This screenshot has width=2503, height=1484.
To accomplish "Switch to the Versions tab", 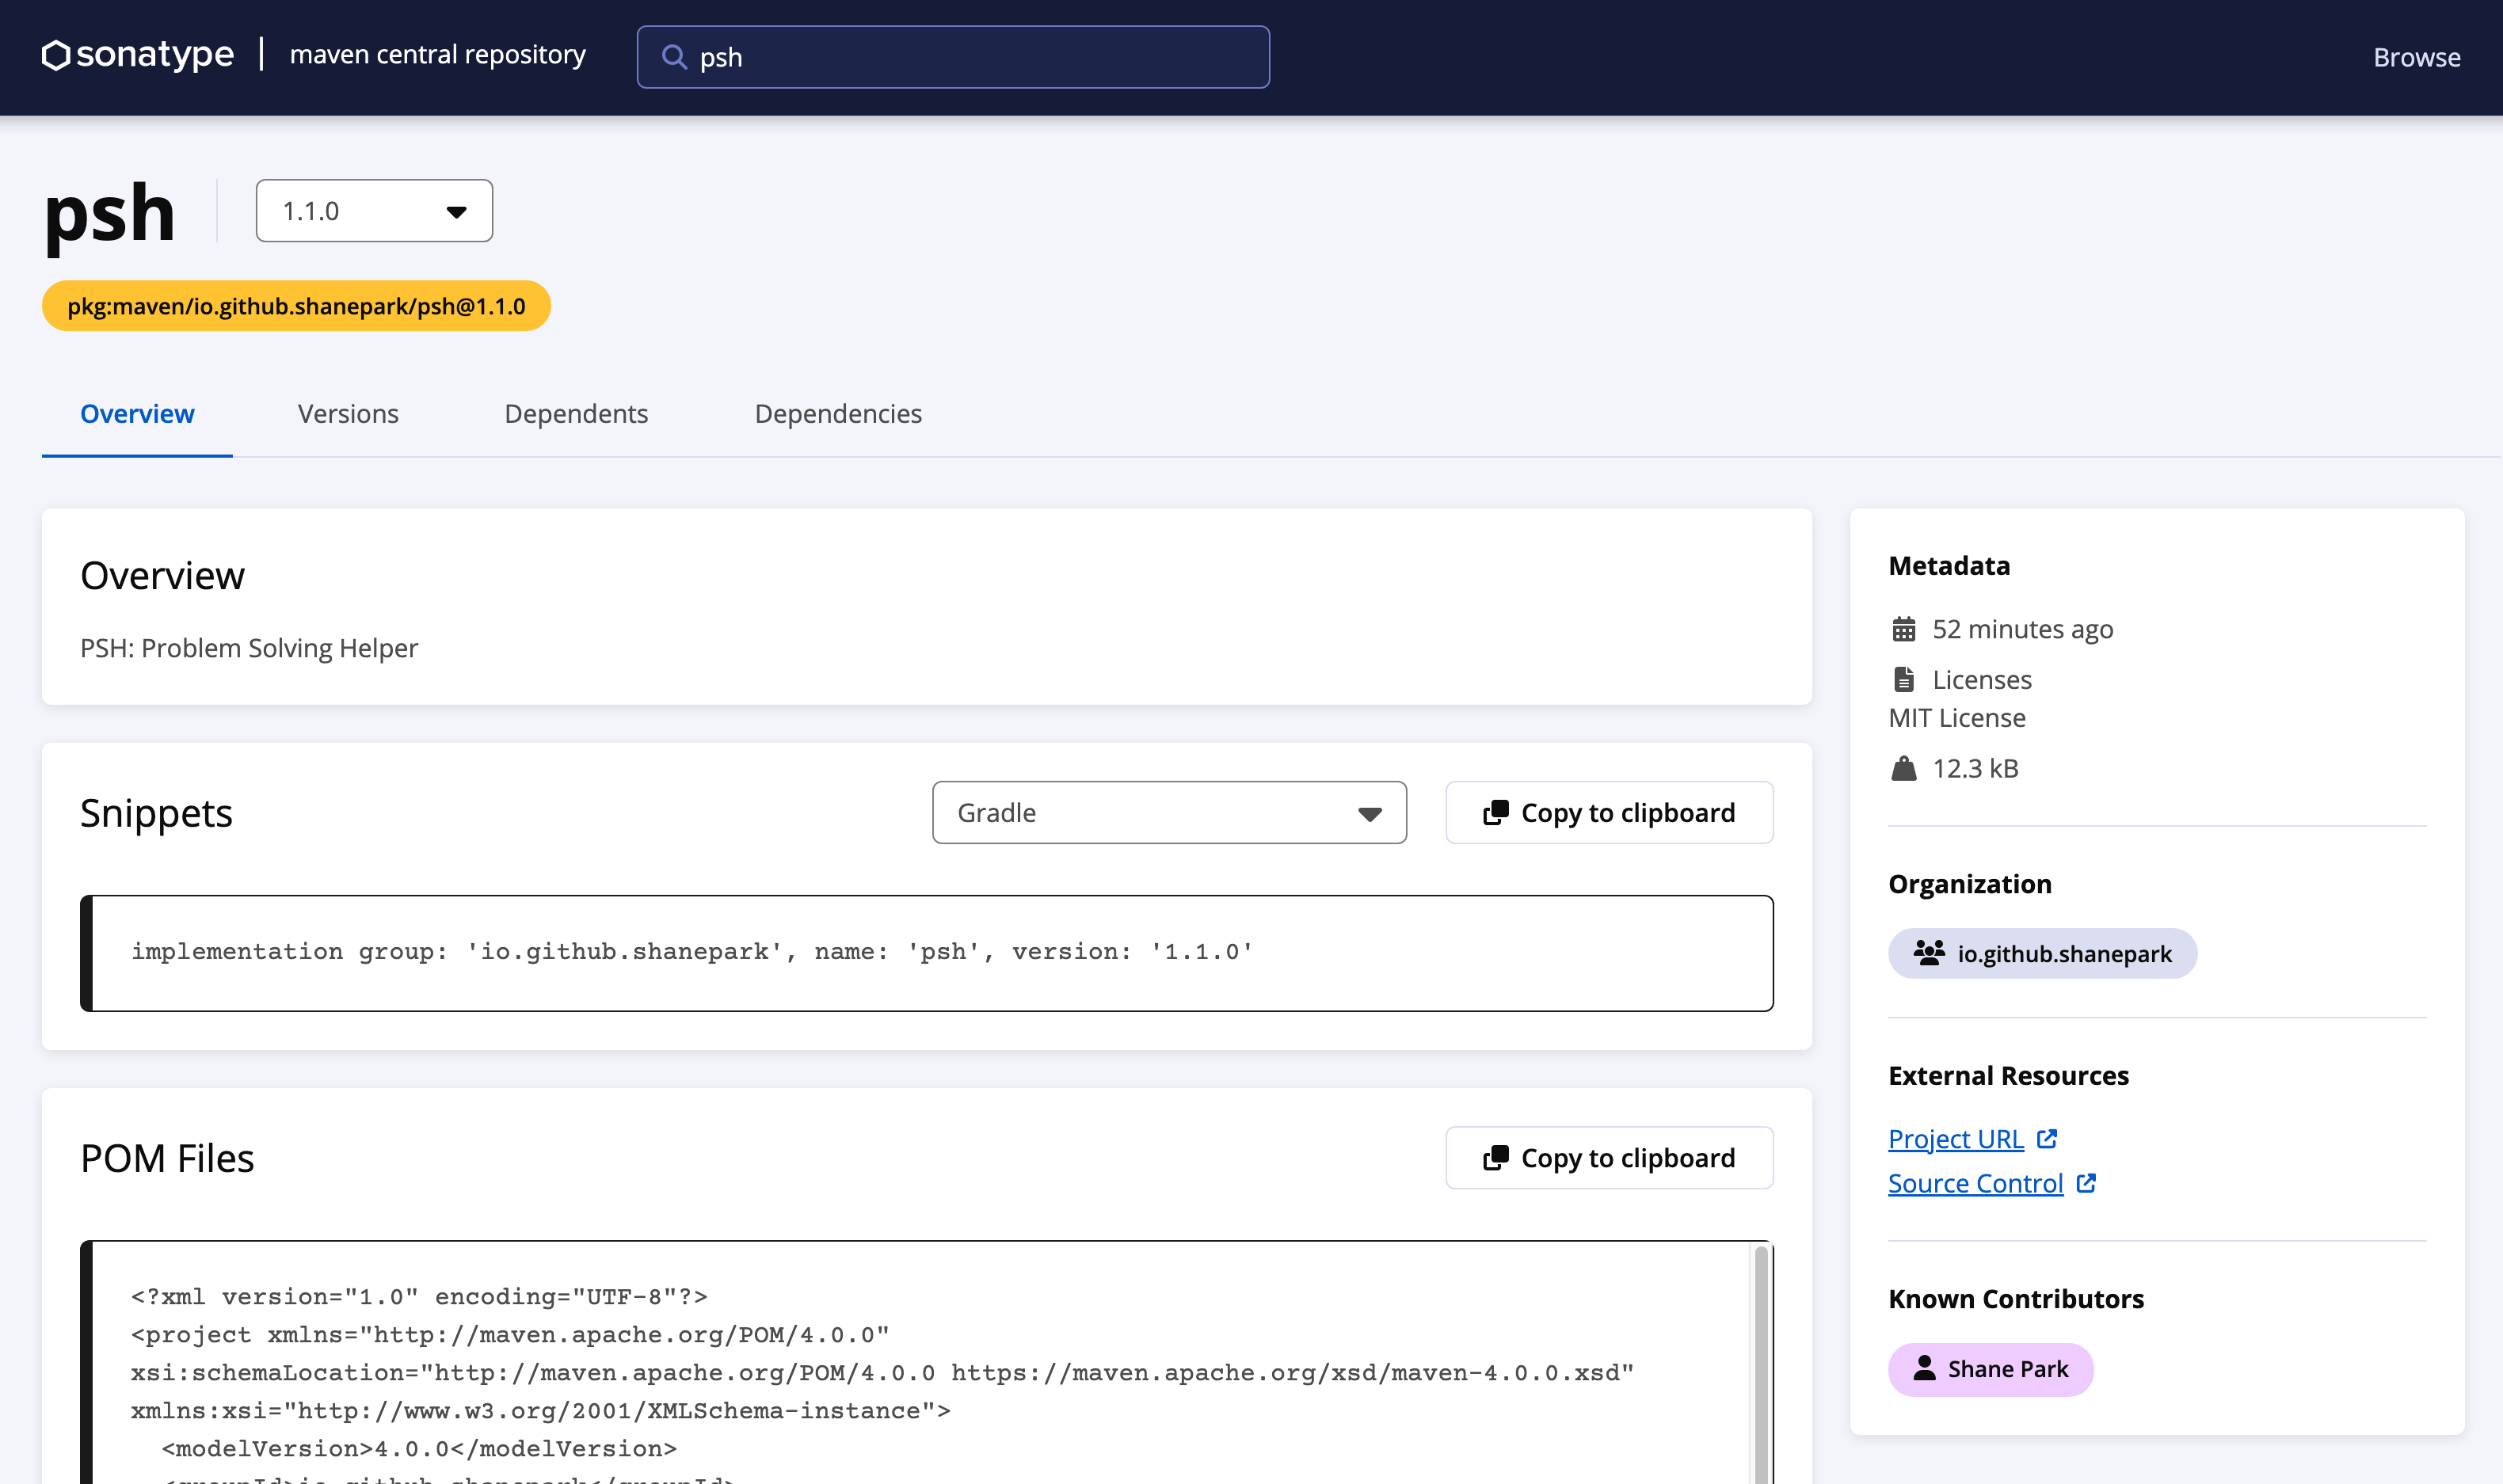I will (x=348, y=414).
